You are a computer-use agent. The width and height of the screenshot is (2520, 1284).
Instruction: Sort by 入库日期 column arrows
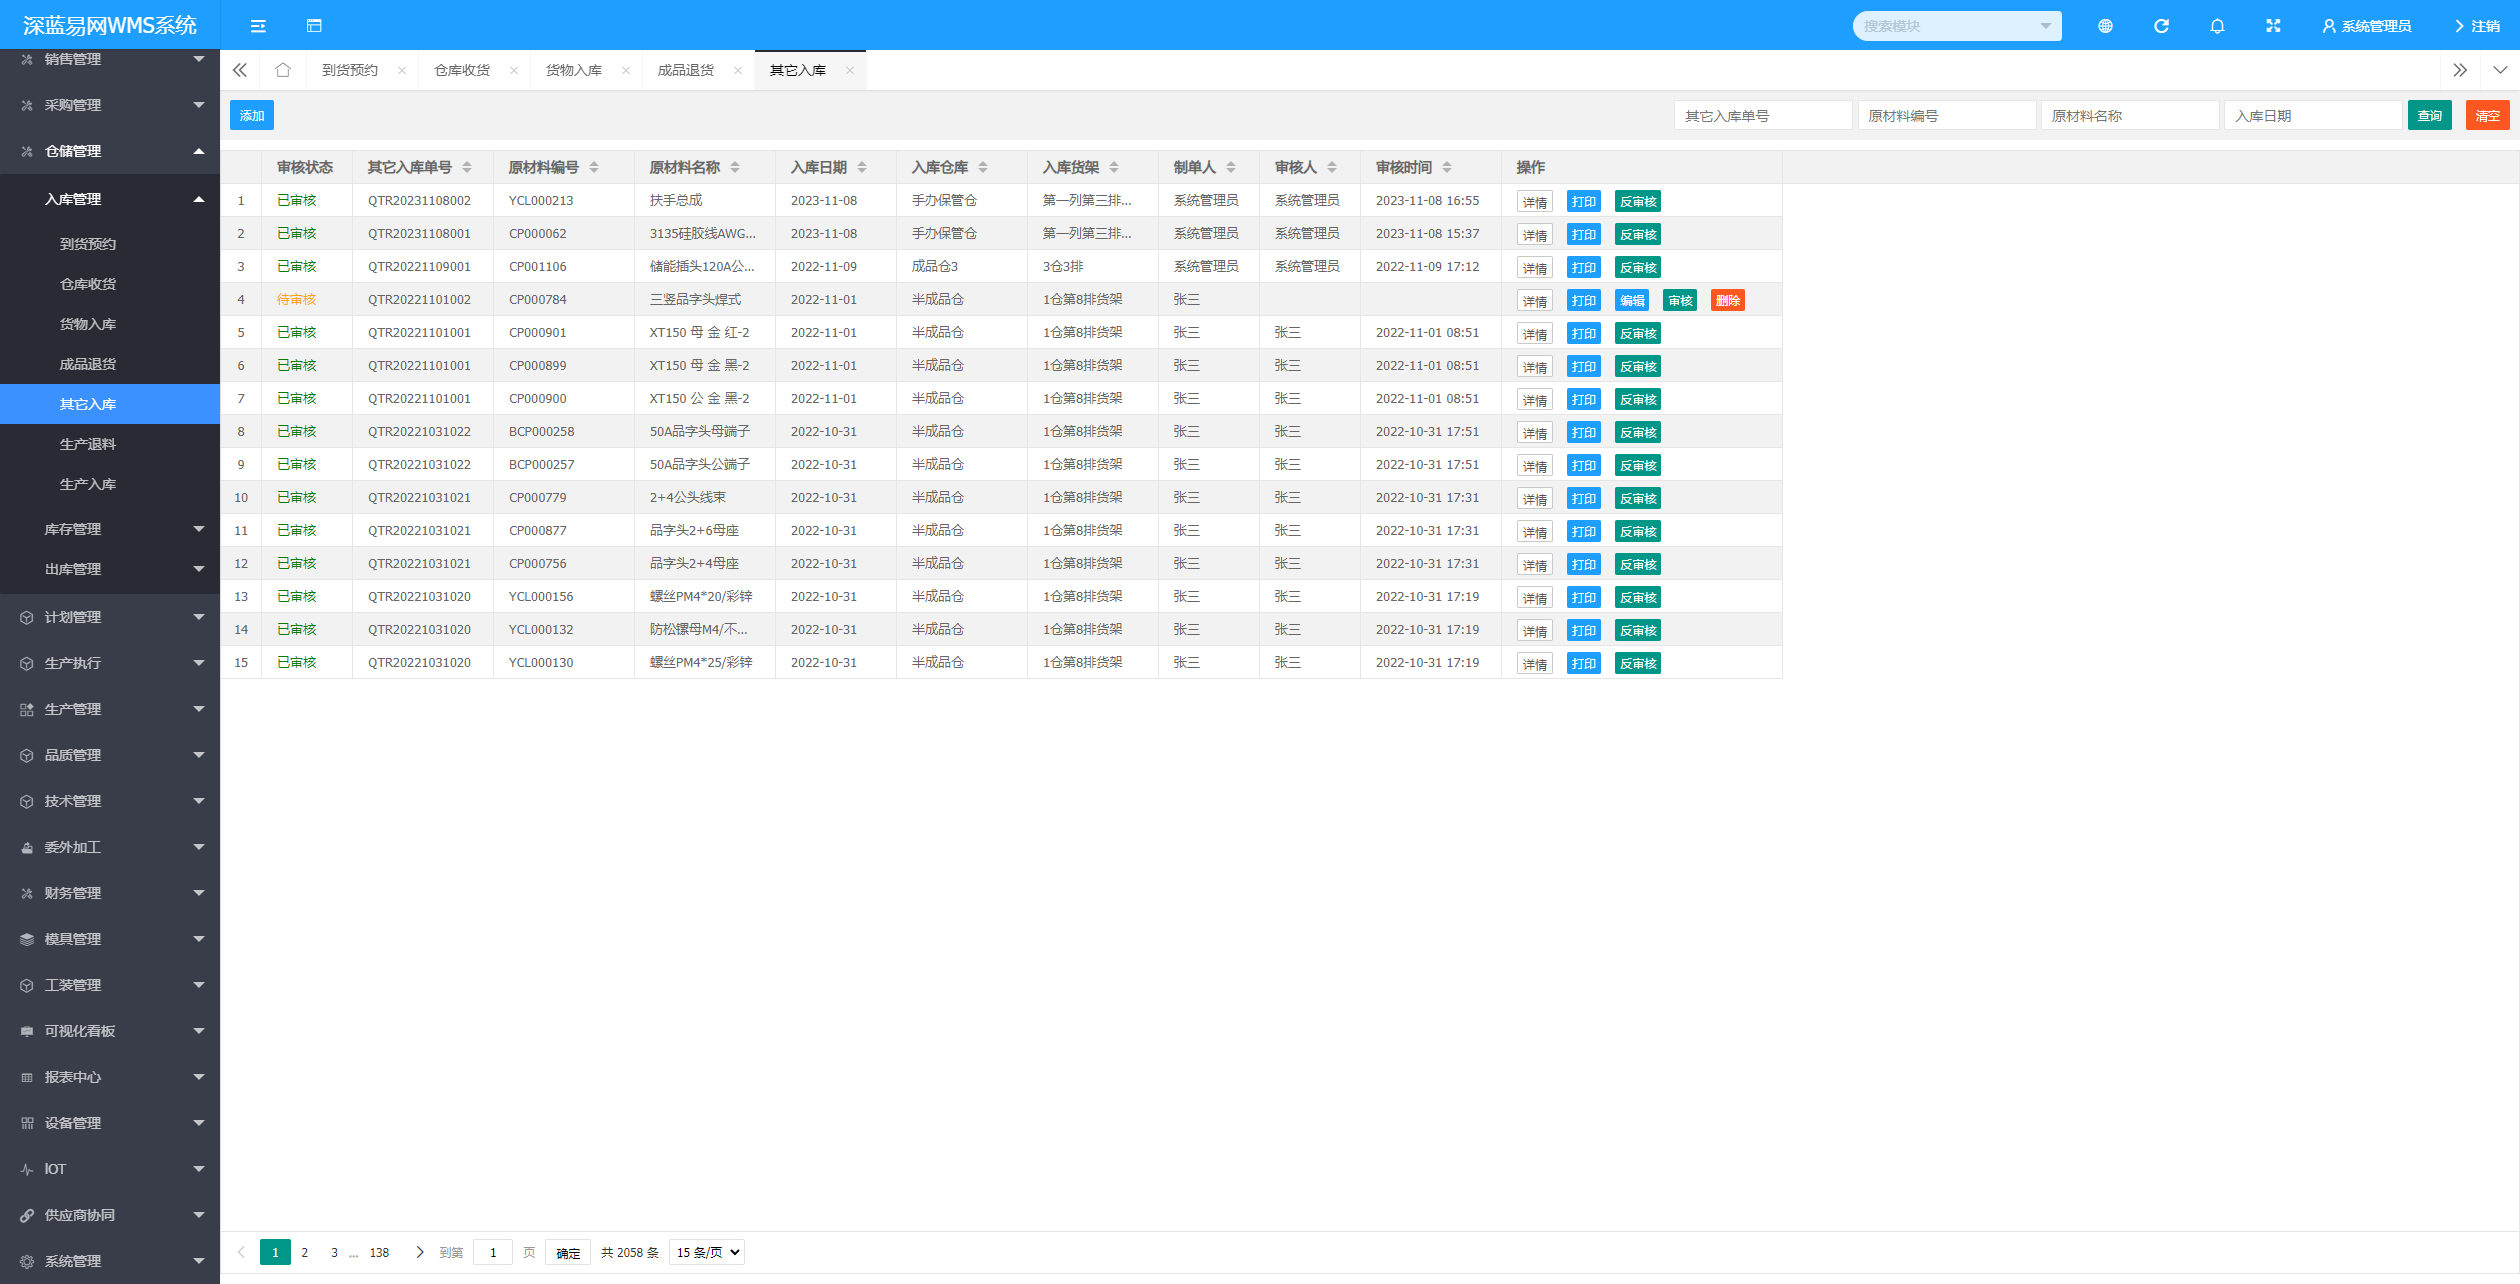862,167
